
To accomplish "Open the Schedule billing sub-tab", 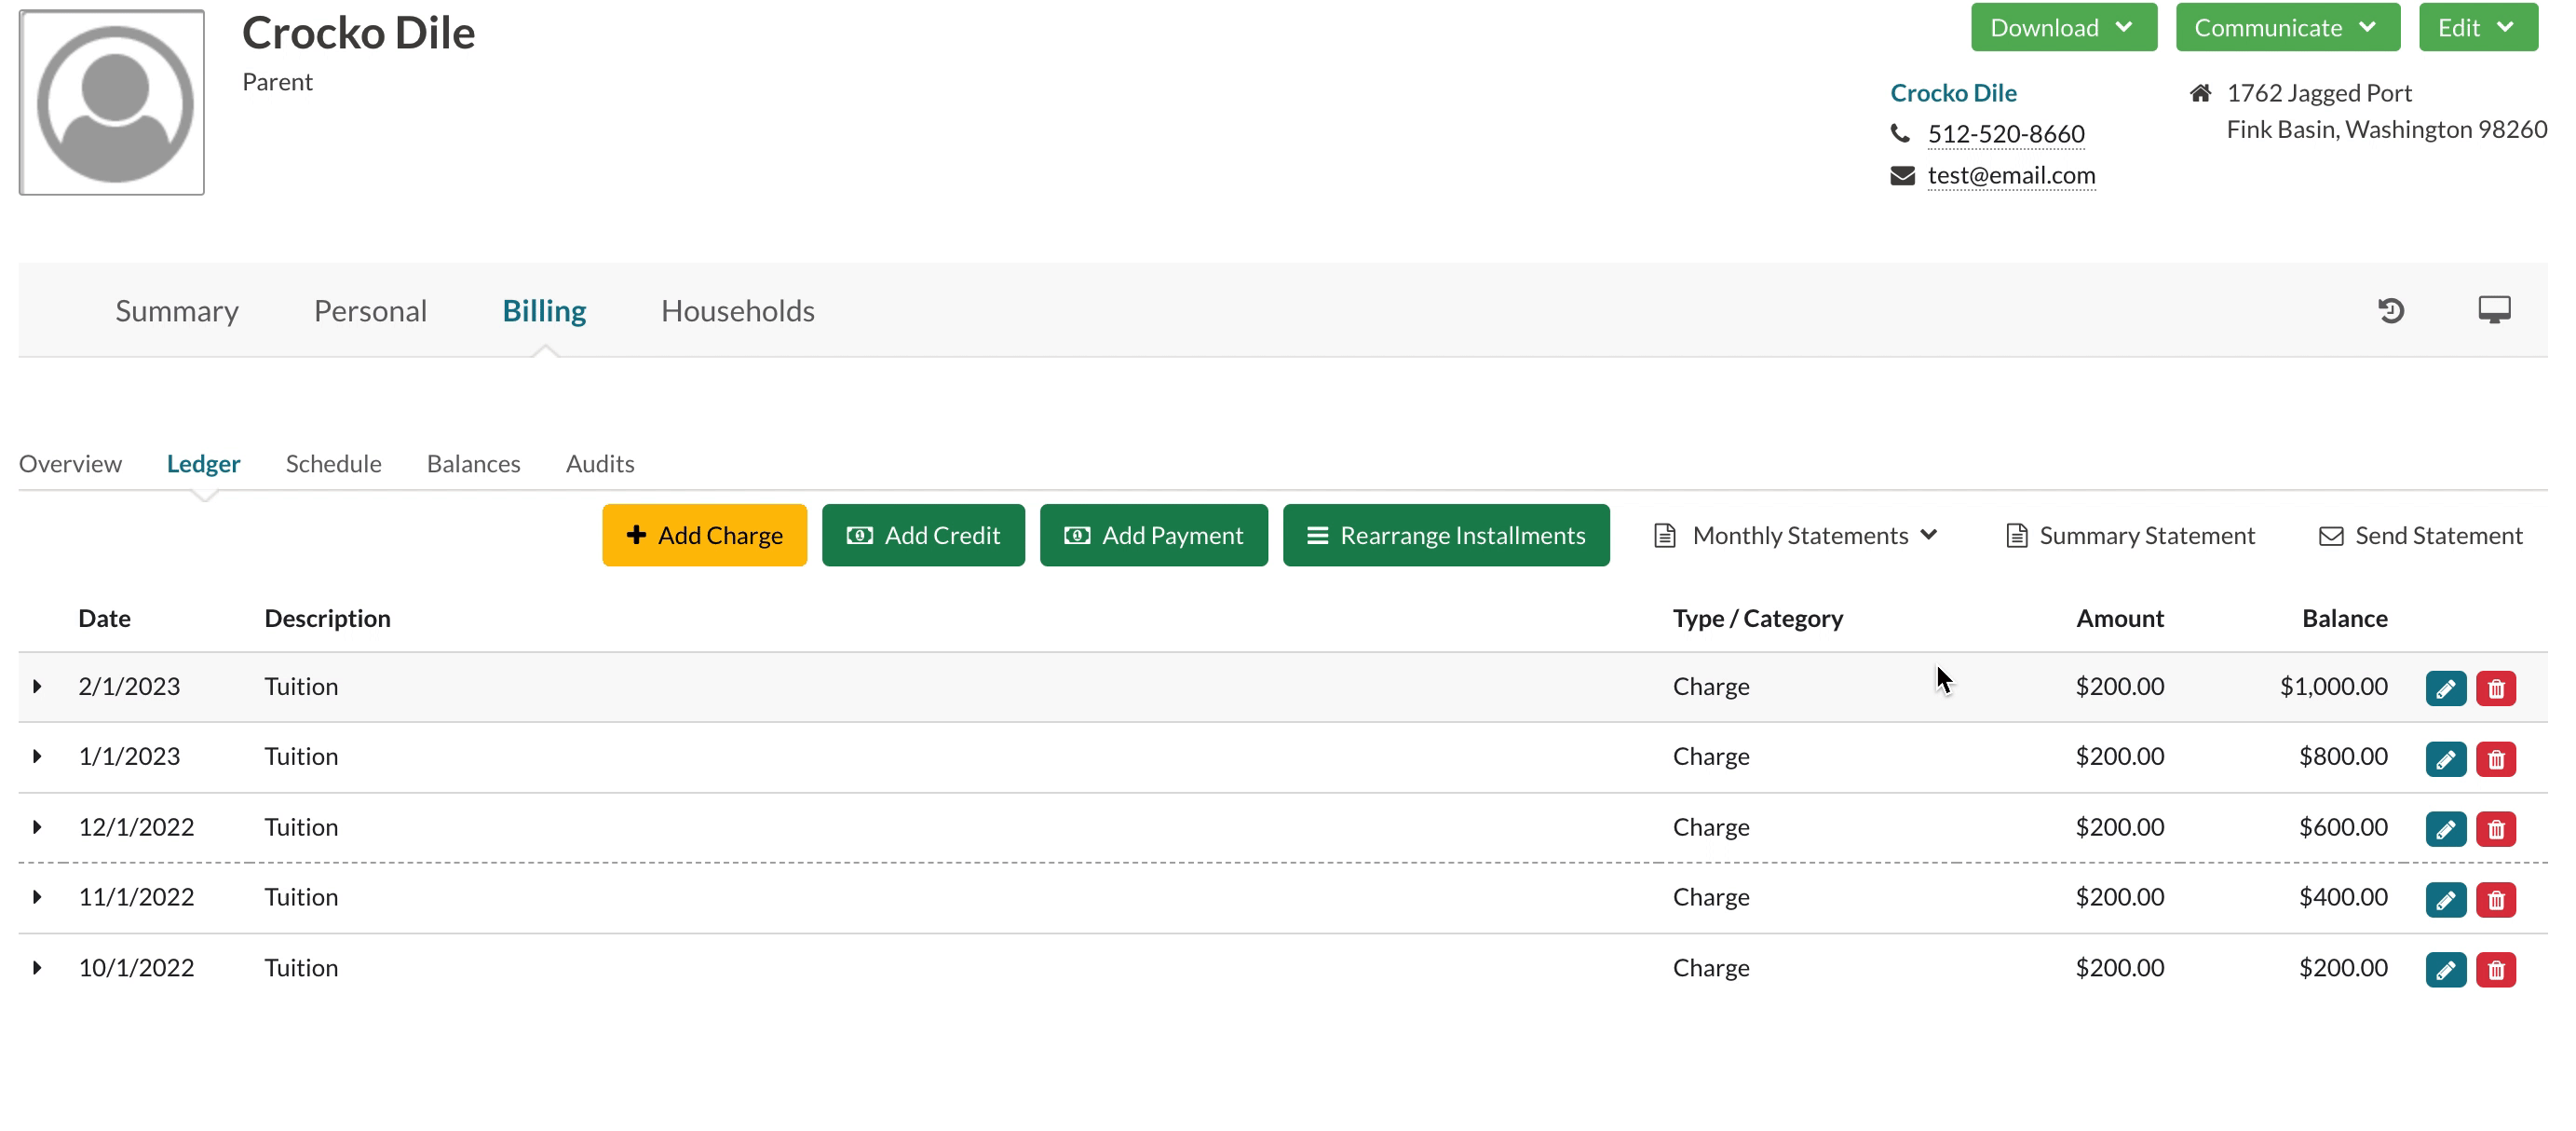I will click(333, 464).
